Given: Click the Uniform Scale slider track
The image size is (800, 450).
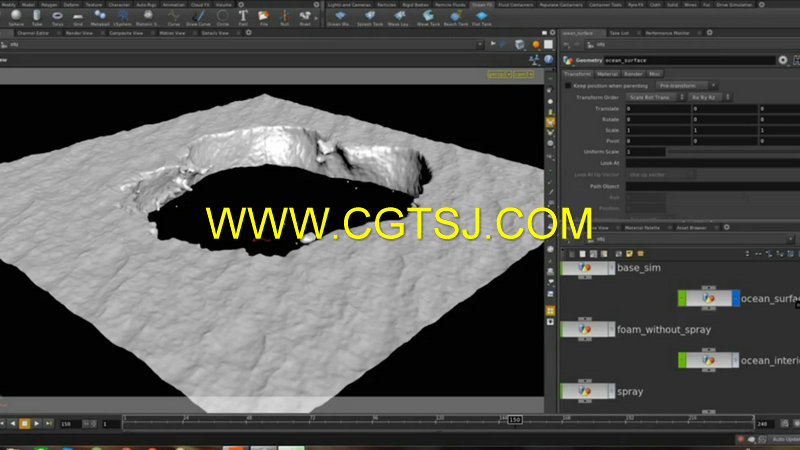Looking at the screenshot, I should tap(733, 152).
